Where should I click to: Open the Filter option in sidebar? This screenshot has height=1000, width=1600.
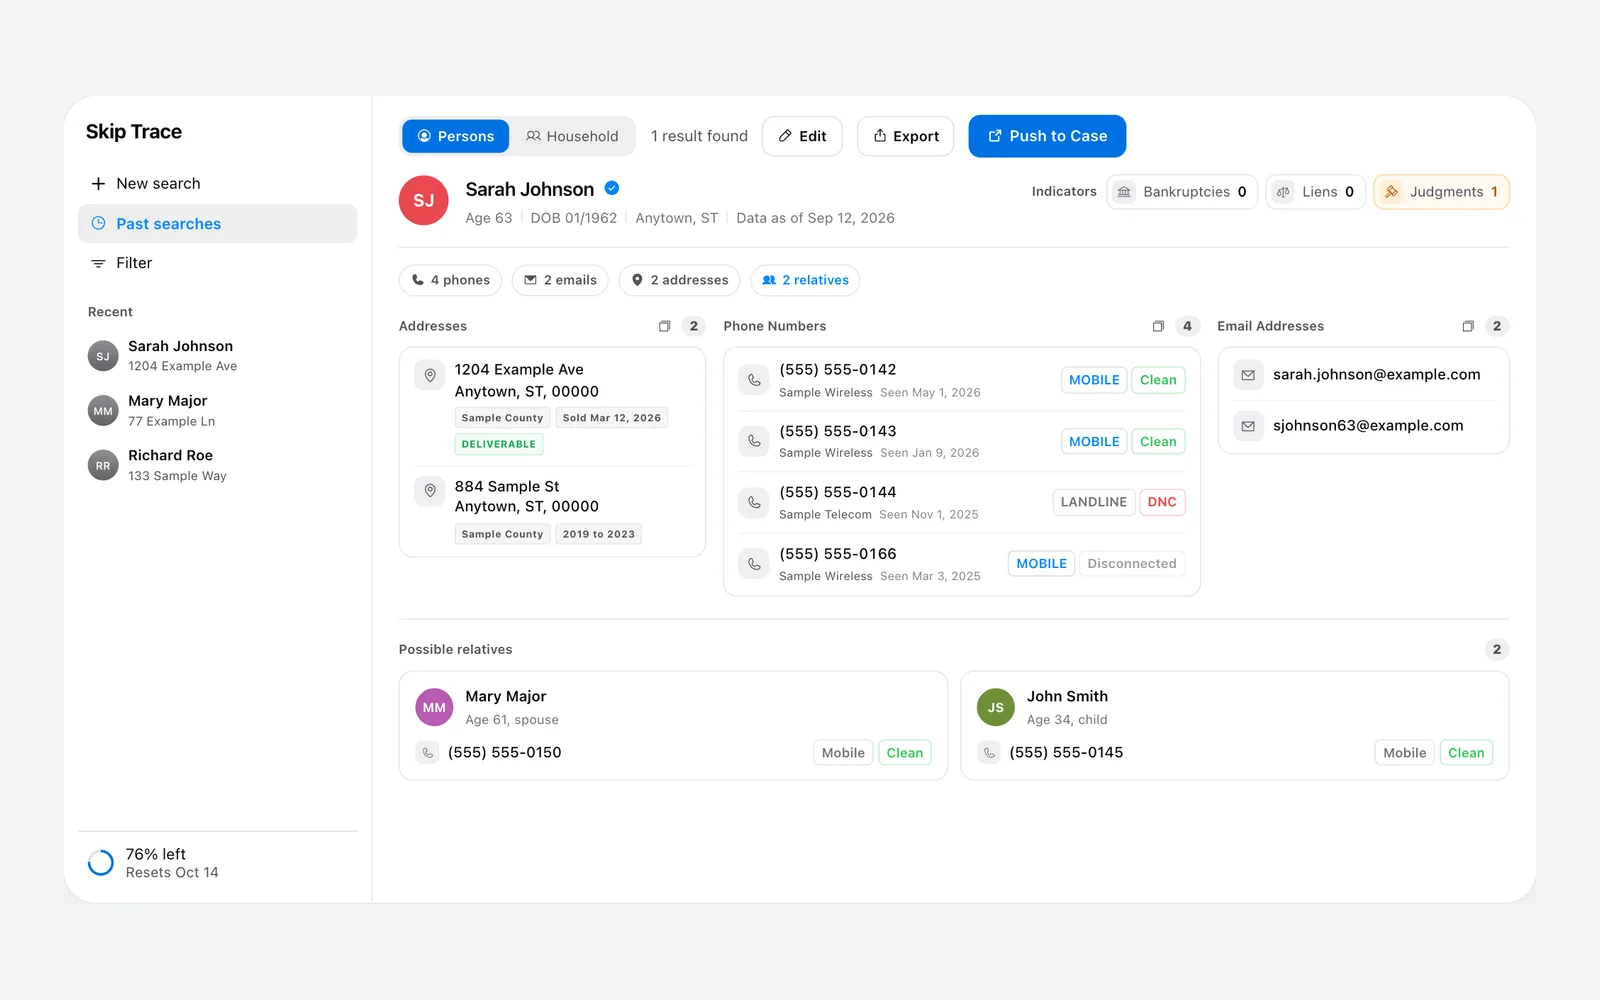pyautogui.click(x=217, y=263)
